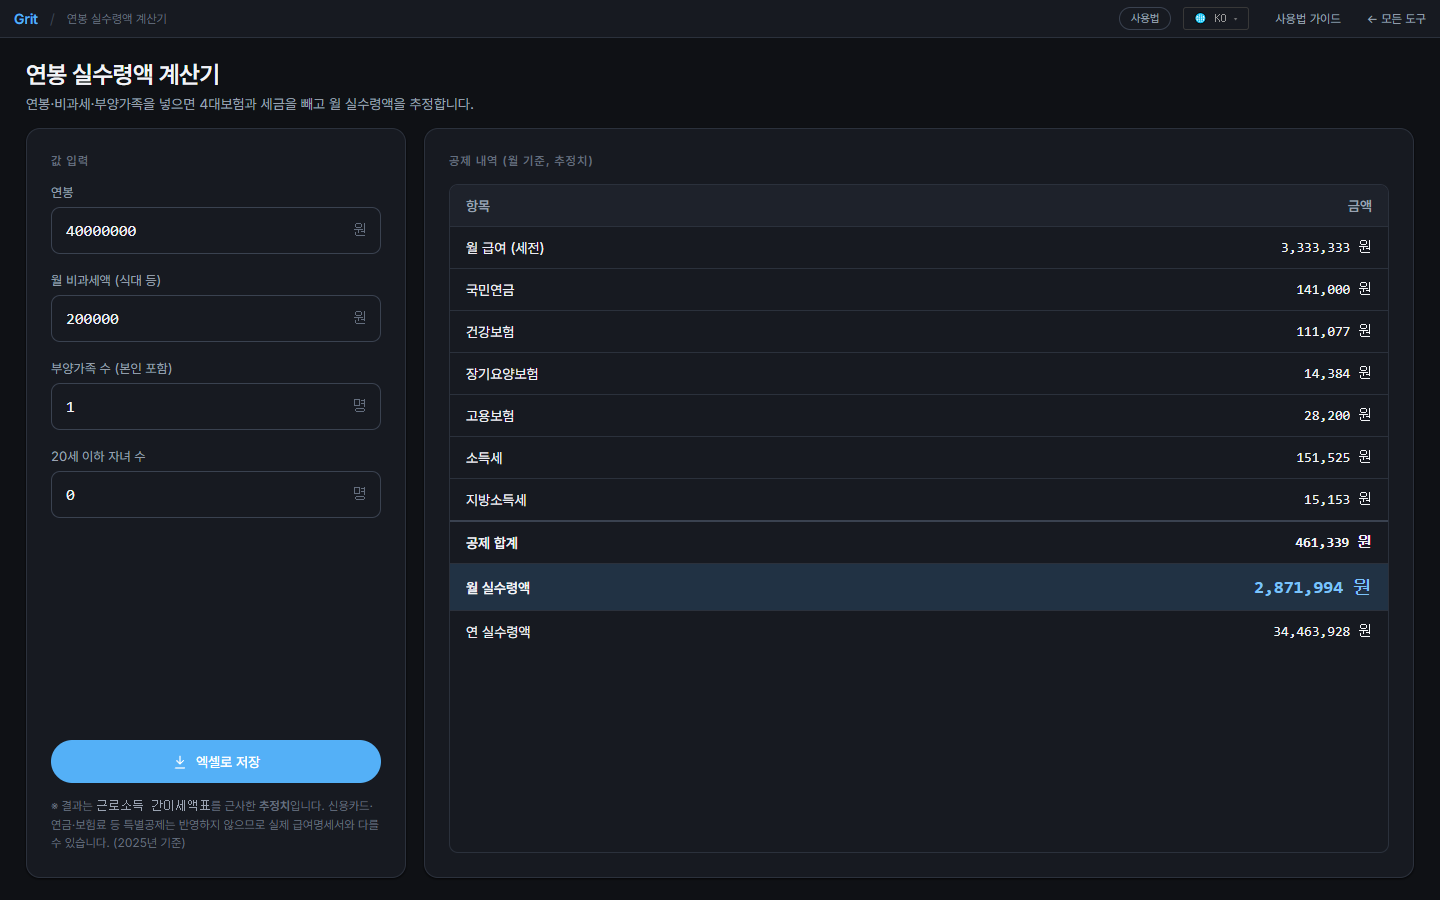The height and width of the screenshot is (900, 1440).
Task: Click the 연봉 실수령액 계산기 breadcrumb text
Action: coord(117,19)
